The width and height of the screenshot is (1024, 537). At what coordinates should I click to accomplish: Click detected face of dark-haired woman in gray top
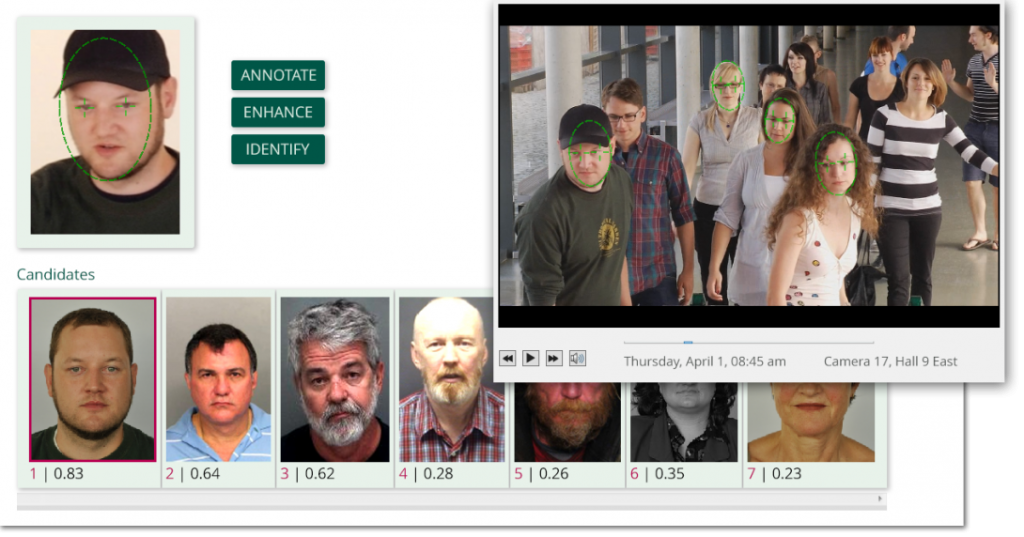pos(780,121)
